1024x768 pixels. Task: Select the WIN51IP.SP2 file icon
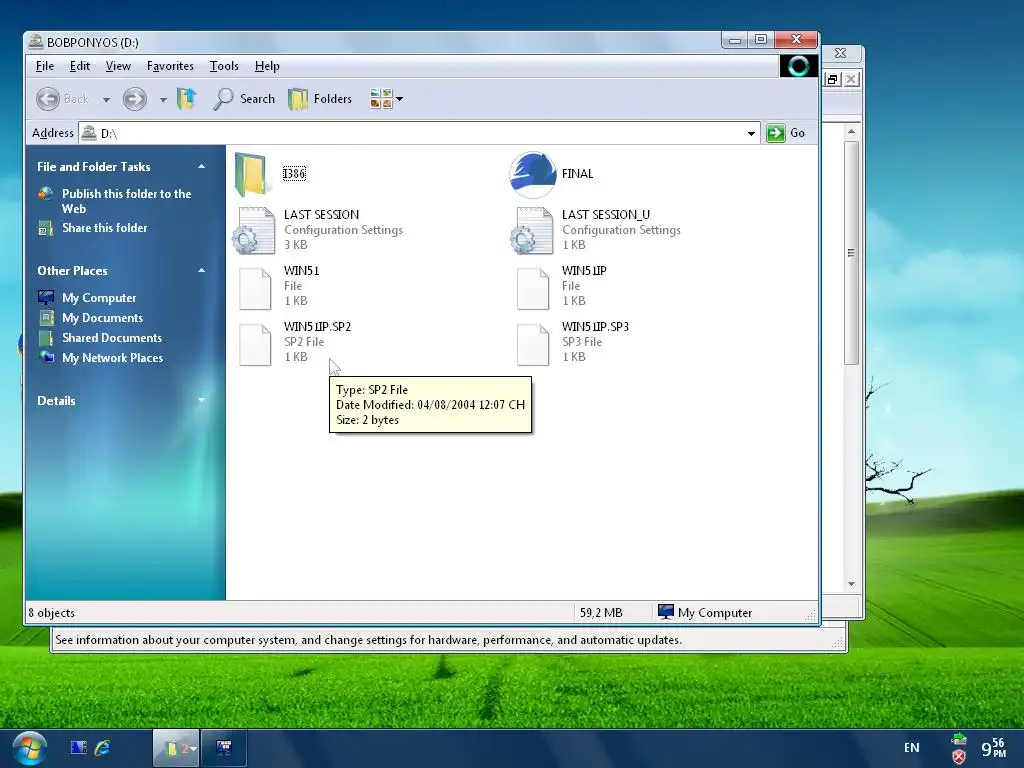(255, 344)
